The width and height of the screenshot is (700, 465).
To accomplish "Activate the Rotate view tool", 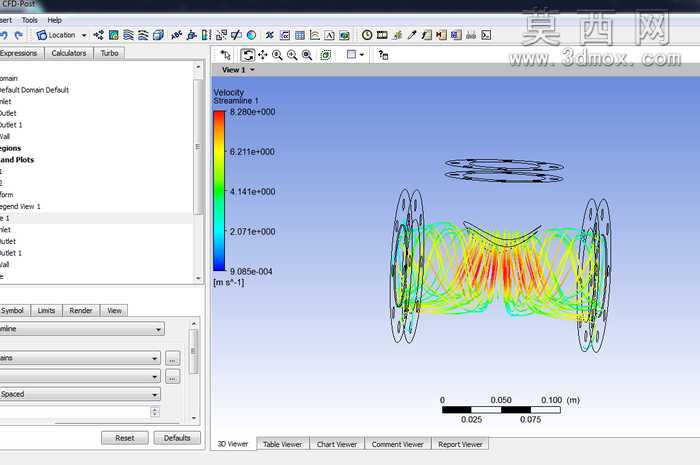I will (247, 55).
